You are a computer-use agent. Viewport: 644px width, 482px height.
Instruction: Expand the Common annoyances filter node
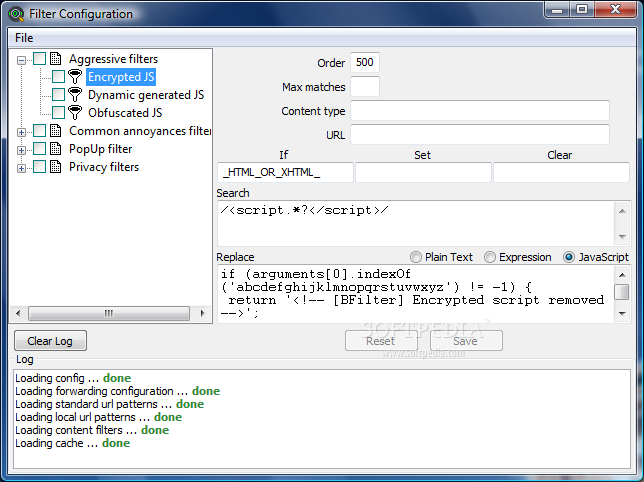21,132
